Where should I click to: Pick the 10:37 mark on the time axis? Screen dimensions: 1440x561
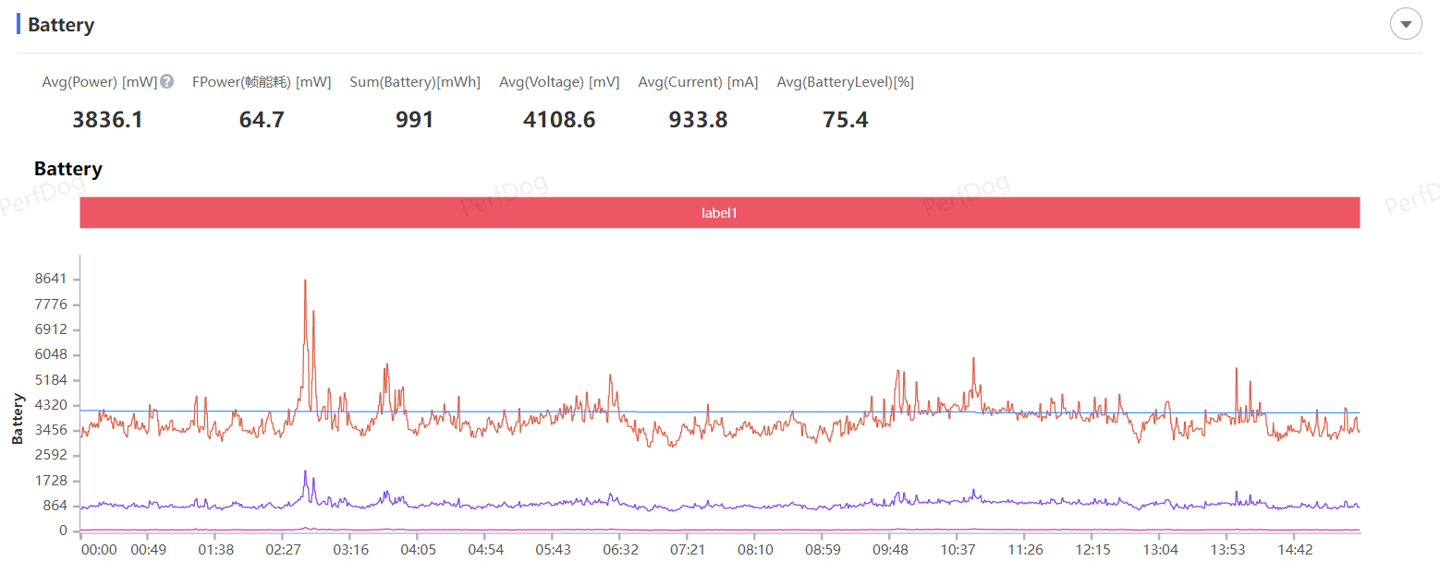(958, 549)
